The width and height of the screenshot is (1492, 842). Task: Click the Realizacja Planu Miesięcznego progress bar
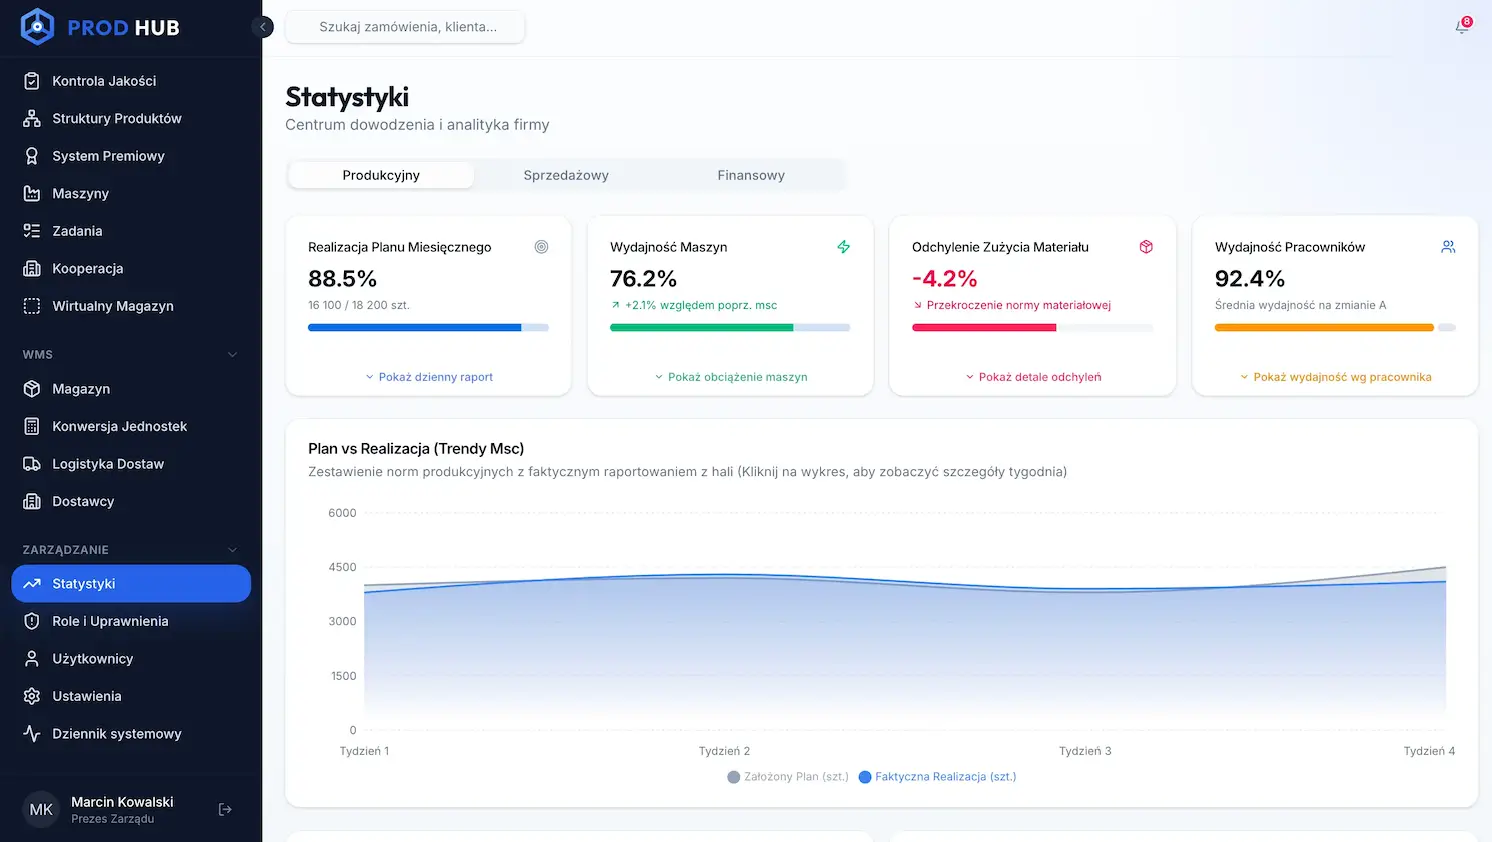tap(428, 327)
